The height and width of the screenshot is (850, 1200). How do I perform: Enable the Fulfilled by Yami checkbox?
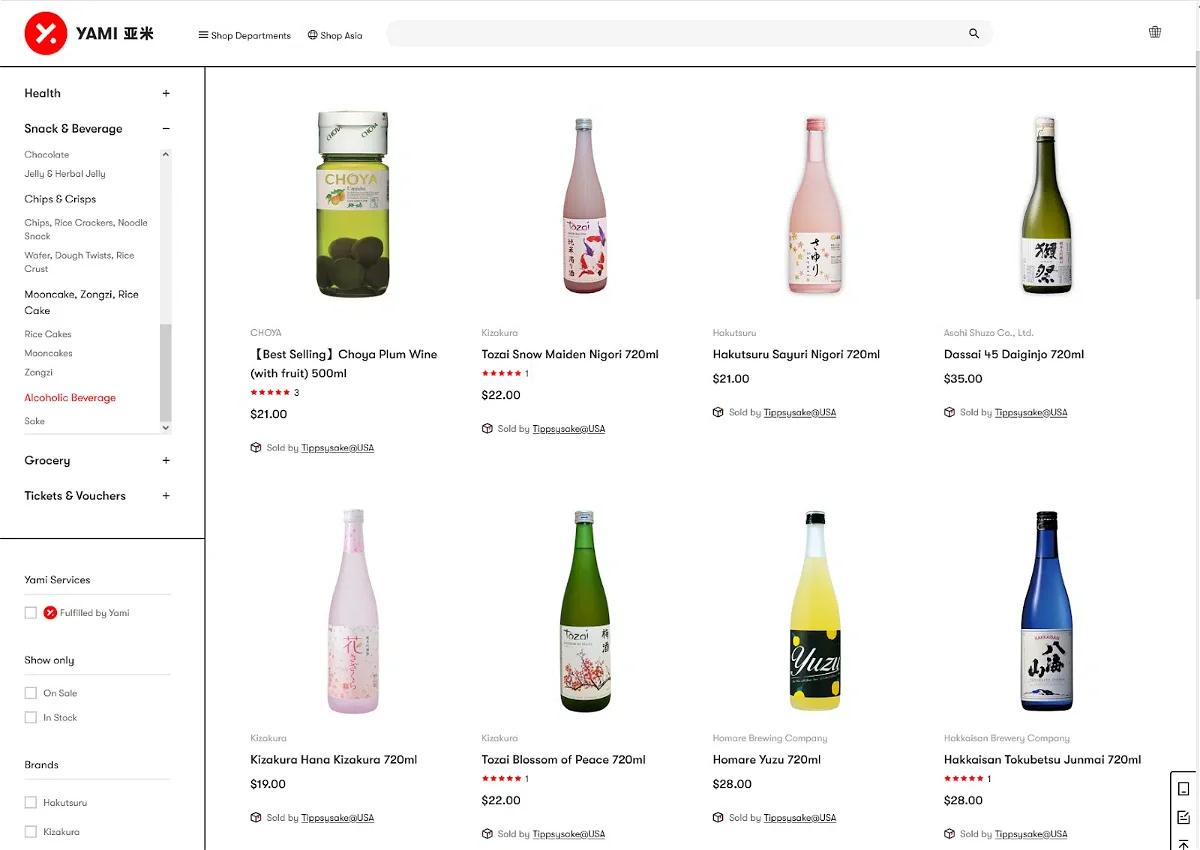click(x=31, y=613)
